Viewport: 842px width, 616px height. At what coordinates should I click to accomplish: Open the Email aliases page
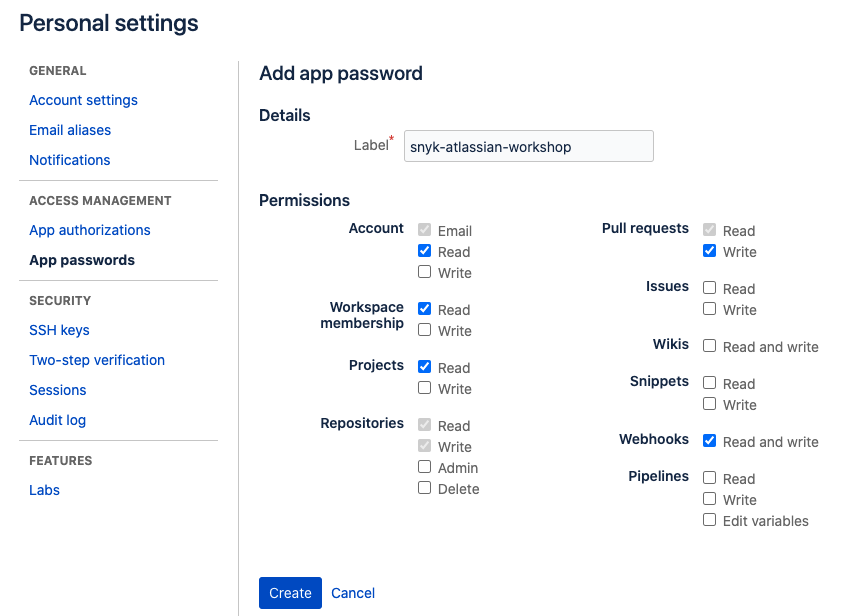coord(70,130)
